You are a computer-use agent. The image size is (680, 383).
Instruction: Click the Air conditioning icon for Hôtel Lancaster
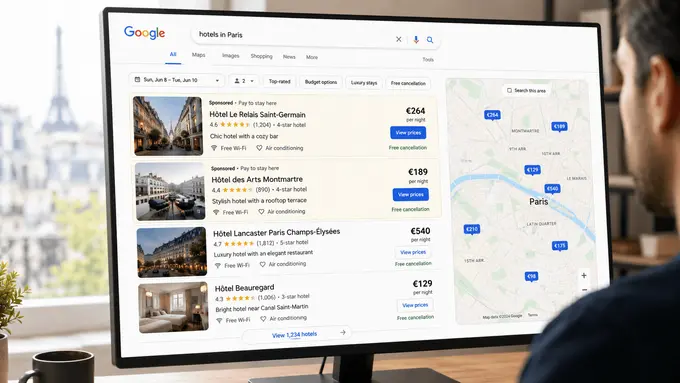(x=262, y=264)
